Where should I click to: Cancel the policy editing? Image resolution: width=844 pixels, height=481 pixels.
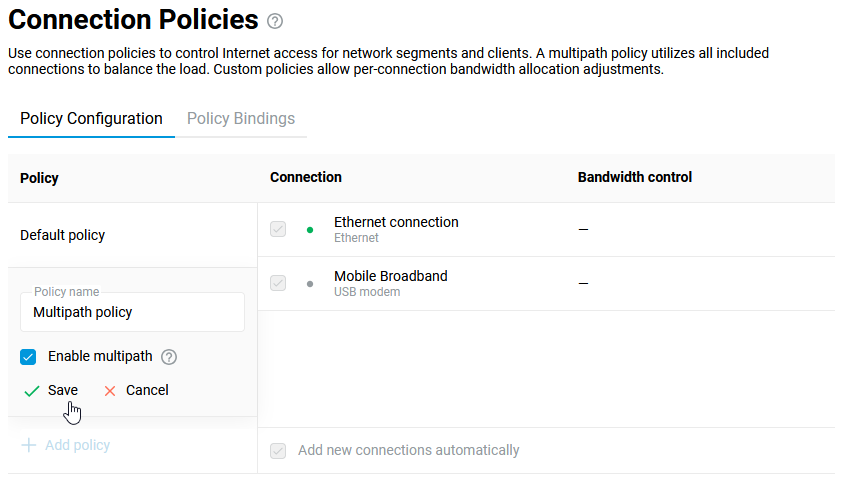pos(137,391)
